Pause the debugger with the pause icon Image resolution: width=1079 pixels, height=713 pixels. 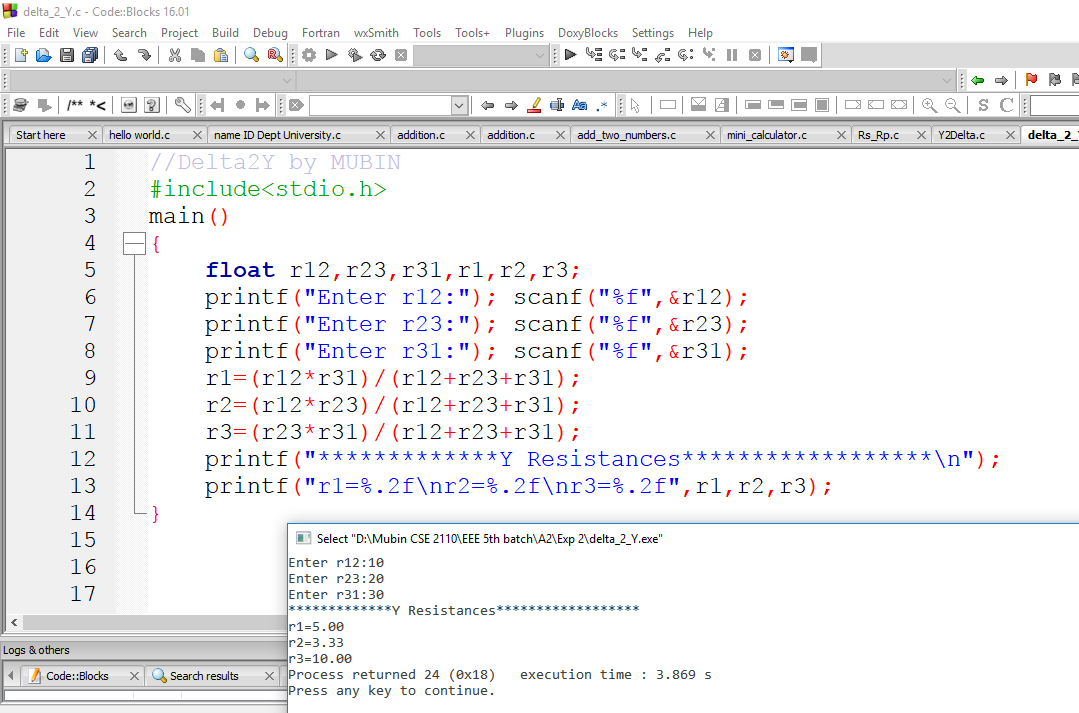pos(733,55)
